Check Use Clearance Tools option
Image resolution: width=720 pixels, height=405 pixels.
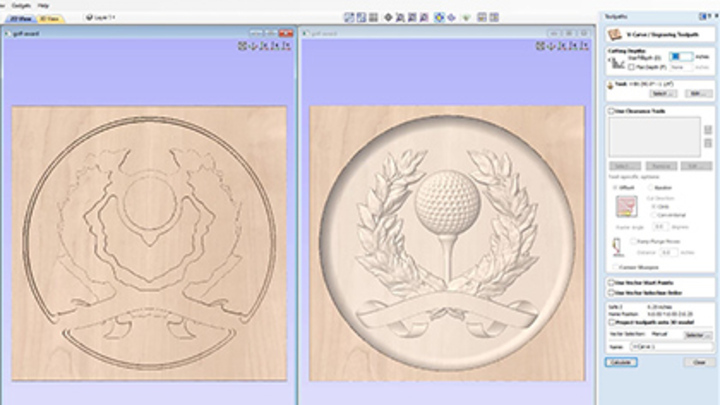click(611, 110)
